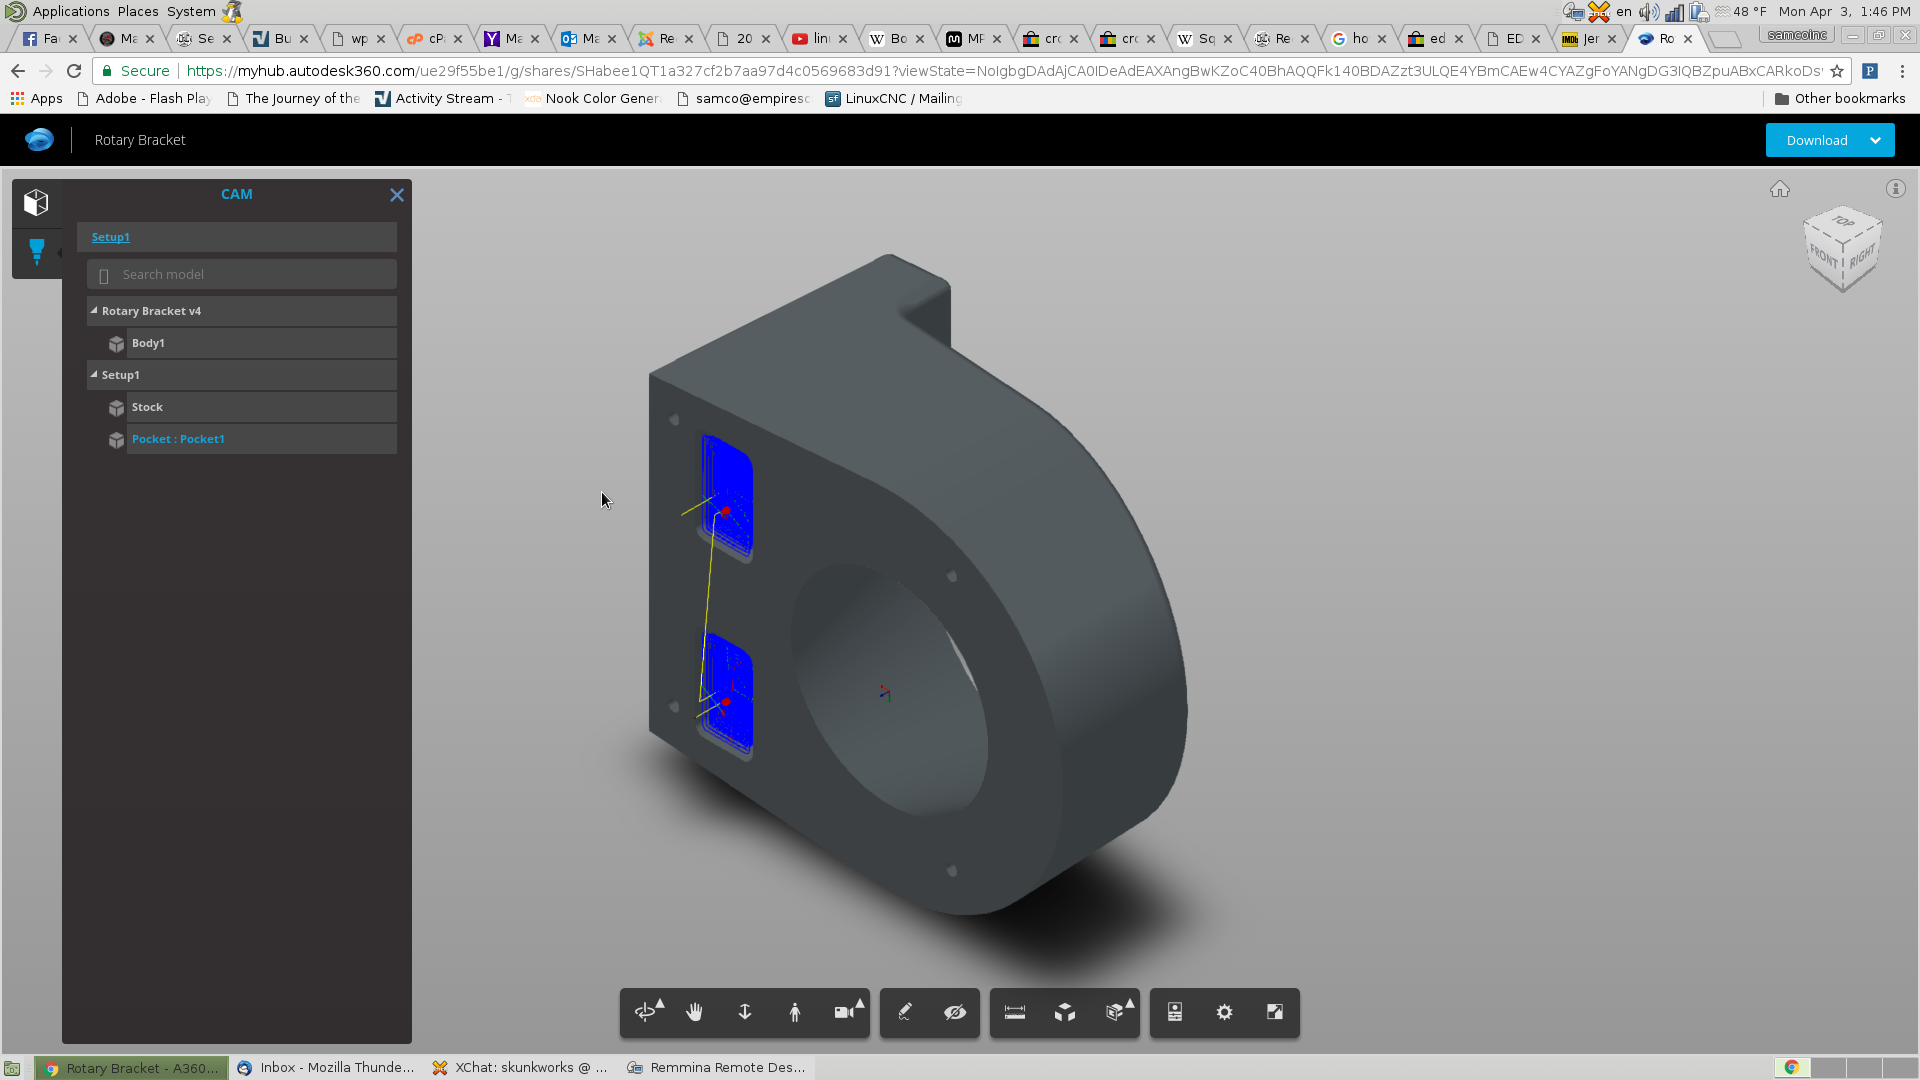Enable First Person walk tool
Screen dimensions: 1920x1080
(x=795, y=1012)
